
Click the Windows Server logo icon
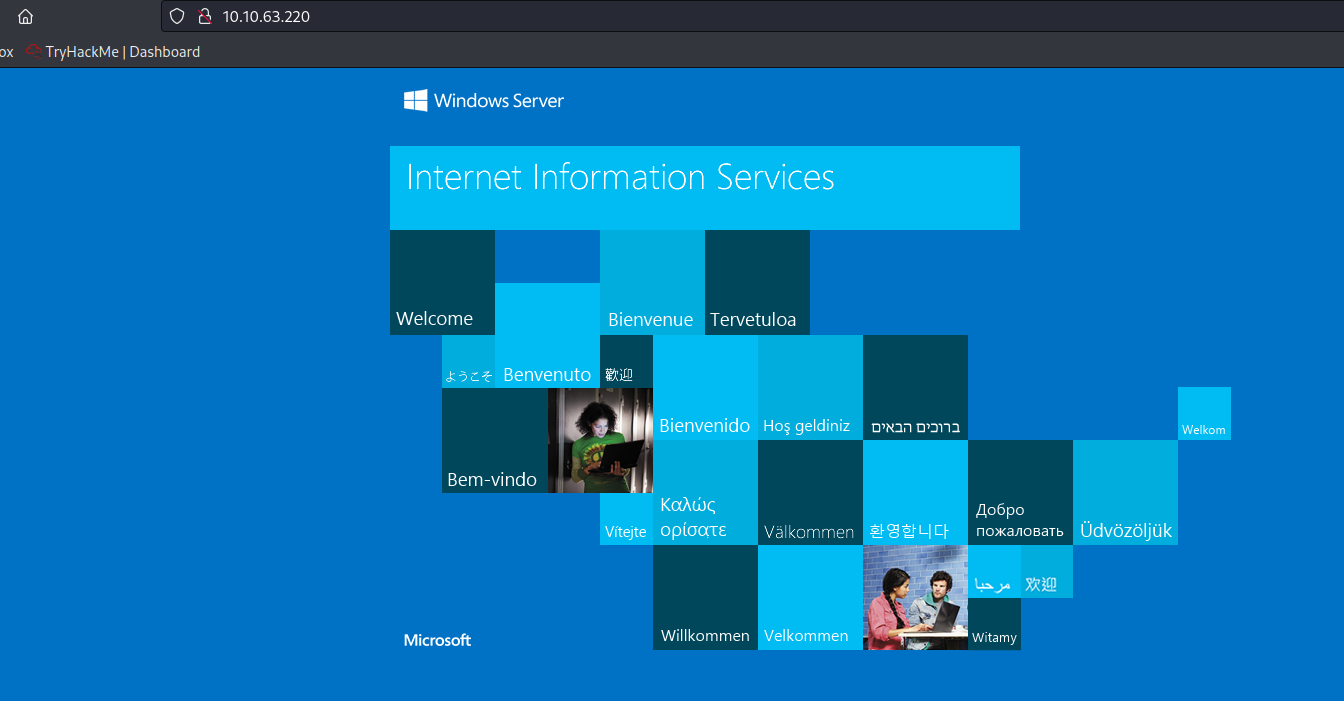click(416, 101)
